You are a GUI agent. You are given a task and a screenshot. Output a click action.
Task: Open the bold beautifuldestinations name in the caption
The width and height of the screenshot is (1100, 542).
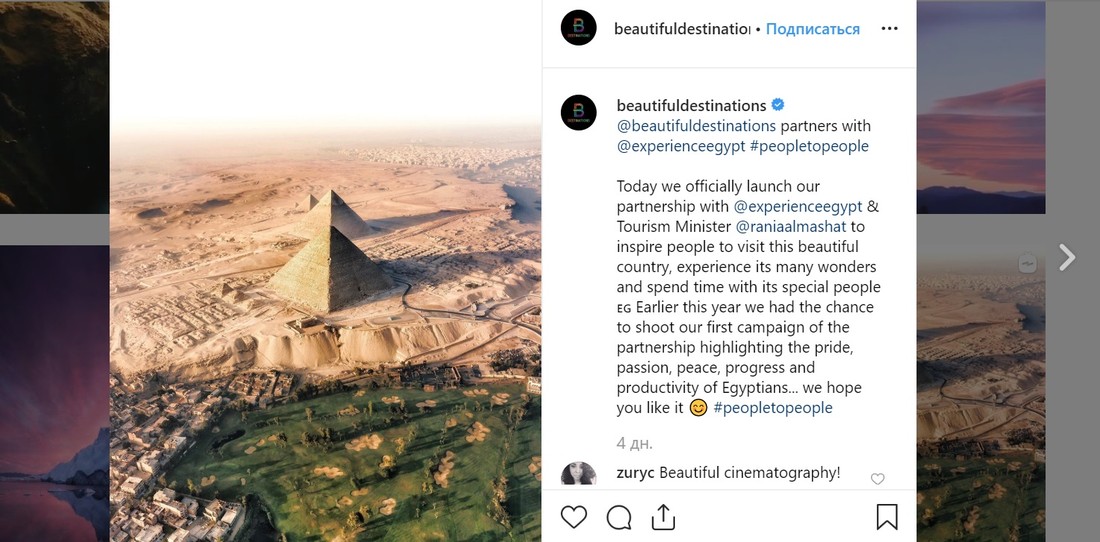(x=691, y=105)
